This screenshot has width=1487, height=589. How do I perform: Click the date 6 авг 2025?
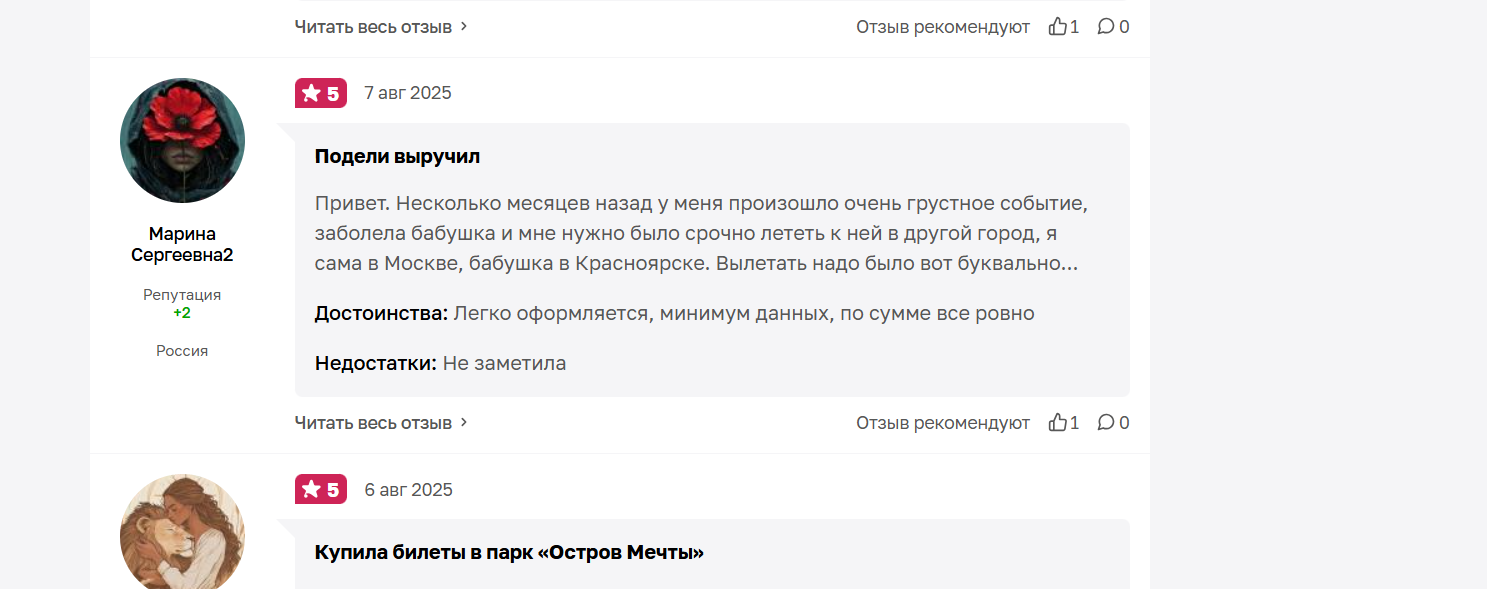pyautogui.click(x=408, y=489)
